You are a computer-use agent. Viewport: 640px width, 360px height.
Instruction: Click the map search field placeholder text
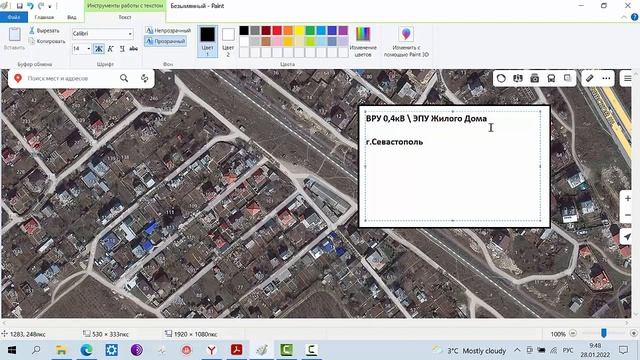(x=58, y=78)
